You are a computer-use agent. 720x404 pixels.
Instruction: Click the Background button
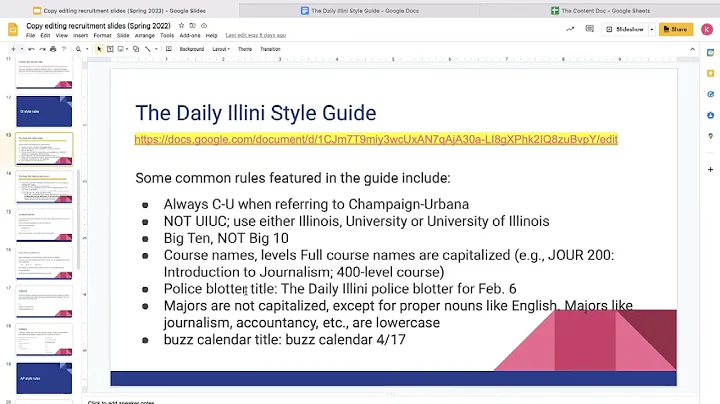click(x=191, y=49)
